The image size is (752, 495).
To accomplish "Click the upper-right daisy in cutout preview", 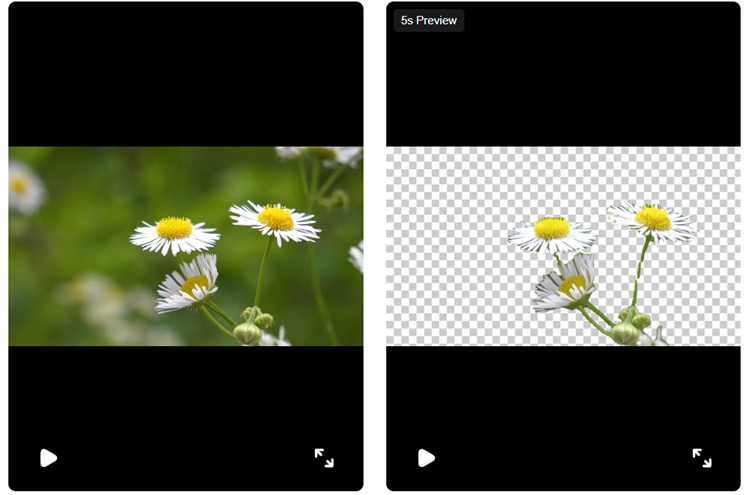I will (652, 220).
